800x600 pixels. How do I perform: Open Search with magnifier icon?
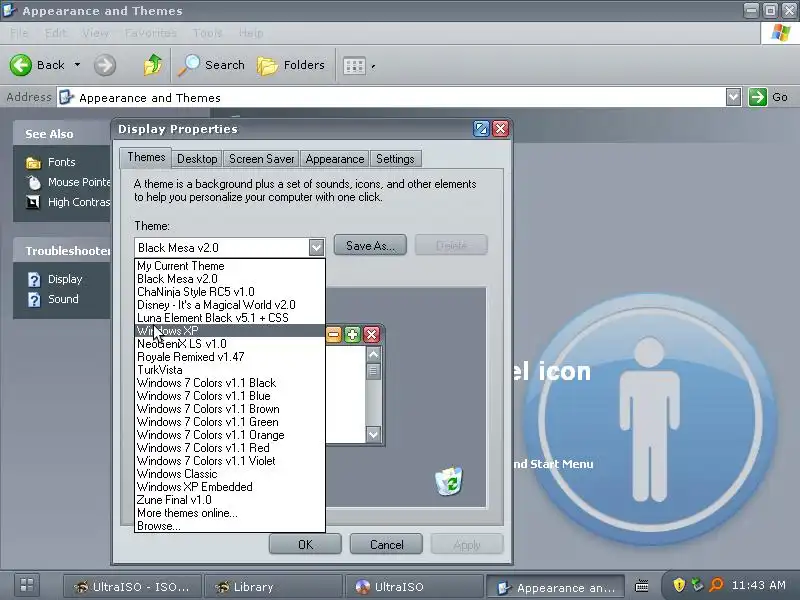211,65
